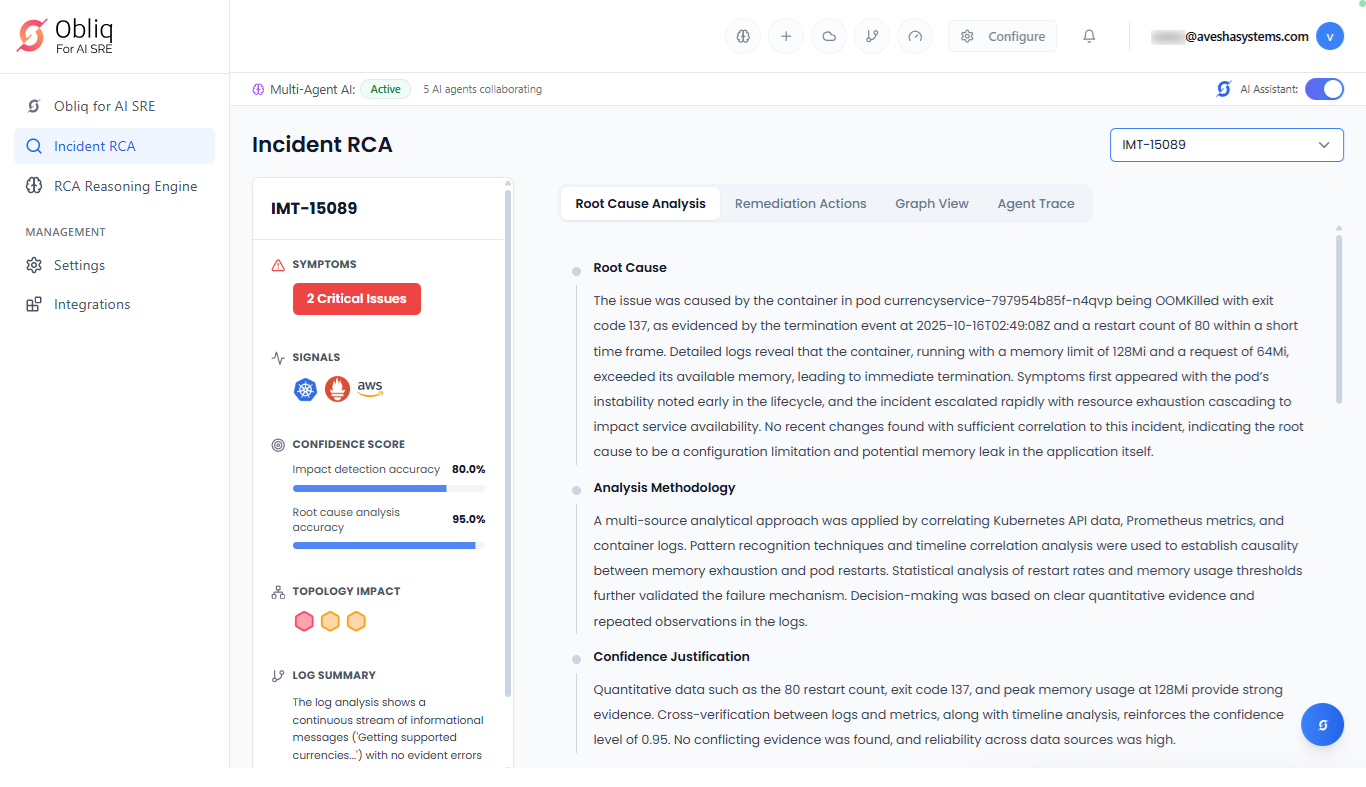Viewport: 1366px width, 787px height.
Task: Click the git branch icon in header
Action: coord(872,36)
